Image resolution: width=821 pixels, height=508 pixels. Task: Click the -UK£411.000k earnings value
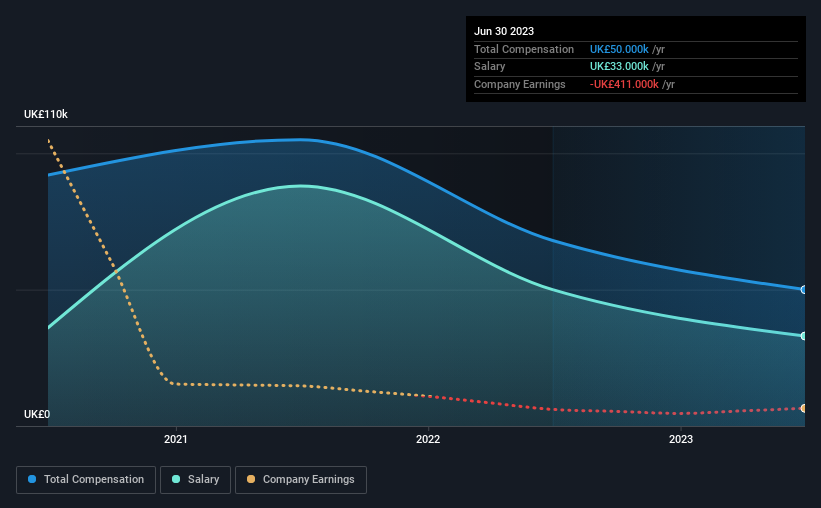click(624, 84)
